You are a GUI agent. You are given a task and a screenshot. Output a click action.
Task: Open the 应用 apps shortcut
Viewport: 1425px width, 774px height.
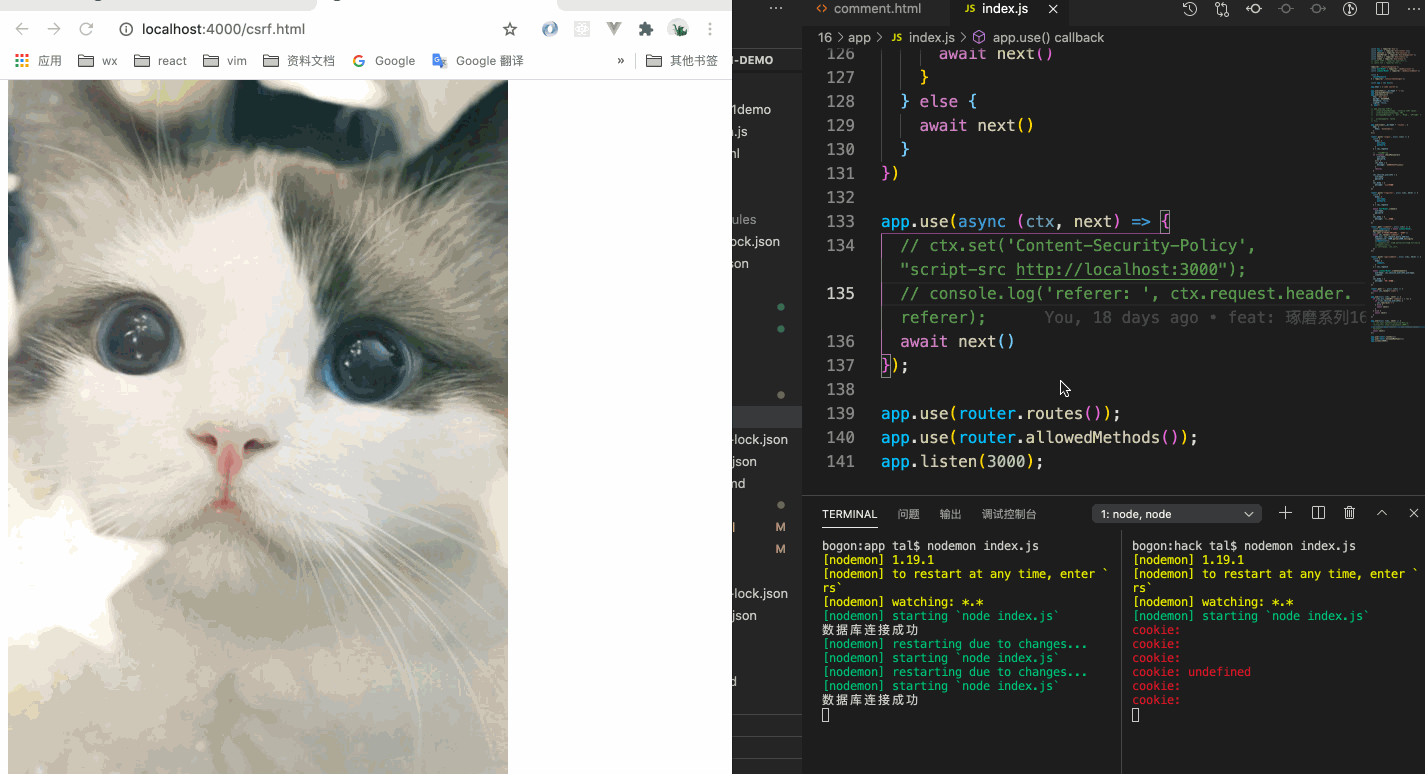point(38,61)
